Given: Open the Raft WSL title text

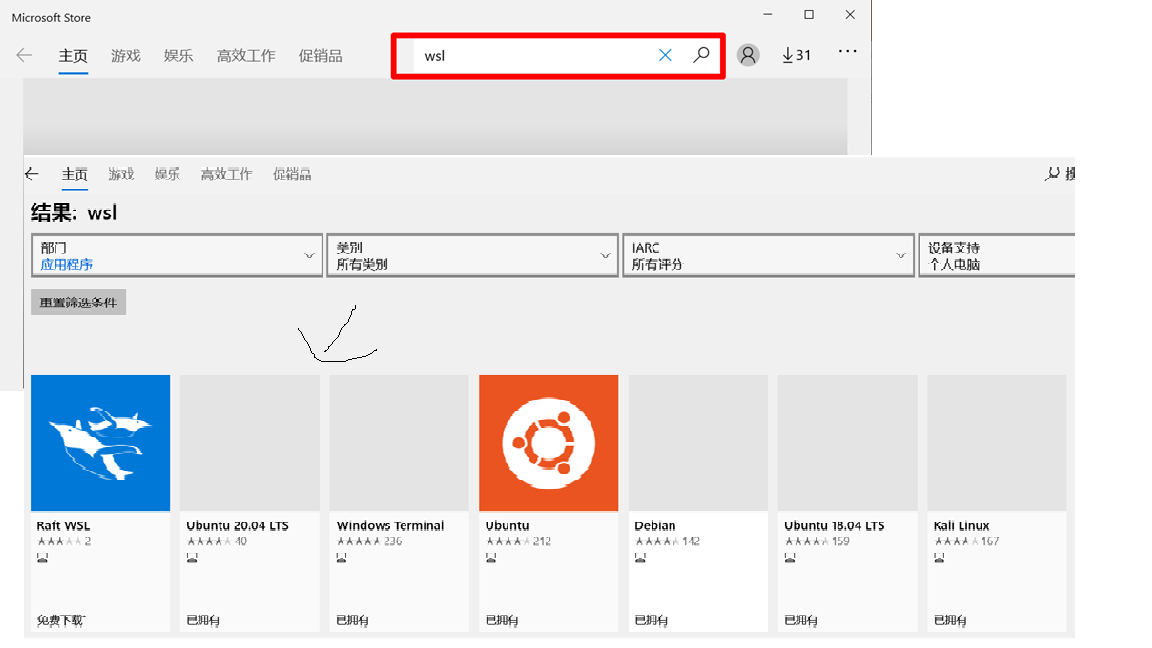Looking at the screenshot, I should [63, 526].
